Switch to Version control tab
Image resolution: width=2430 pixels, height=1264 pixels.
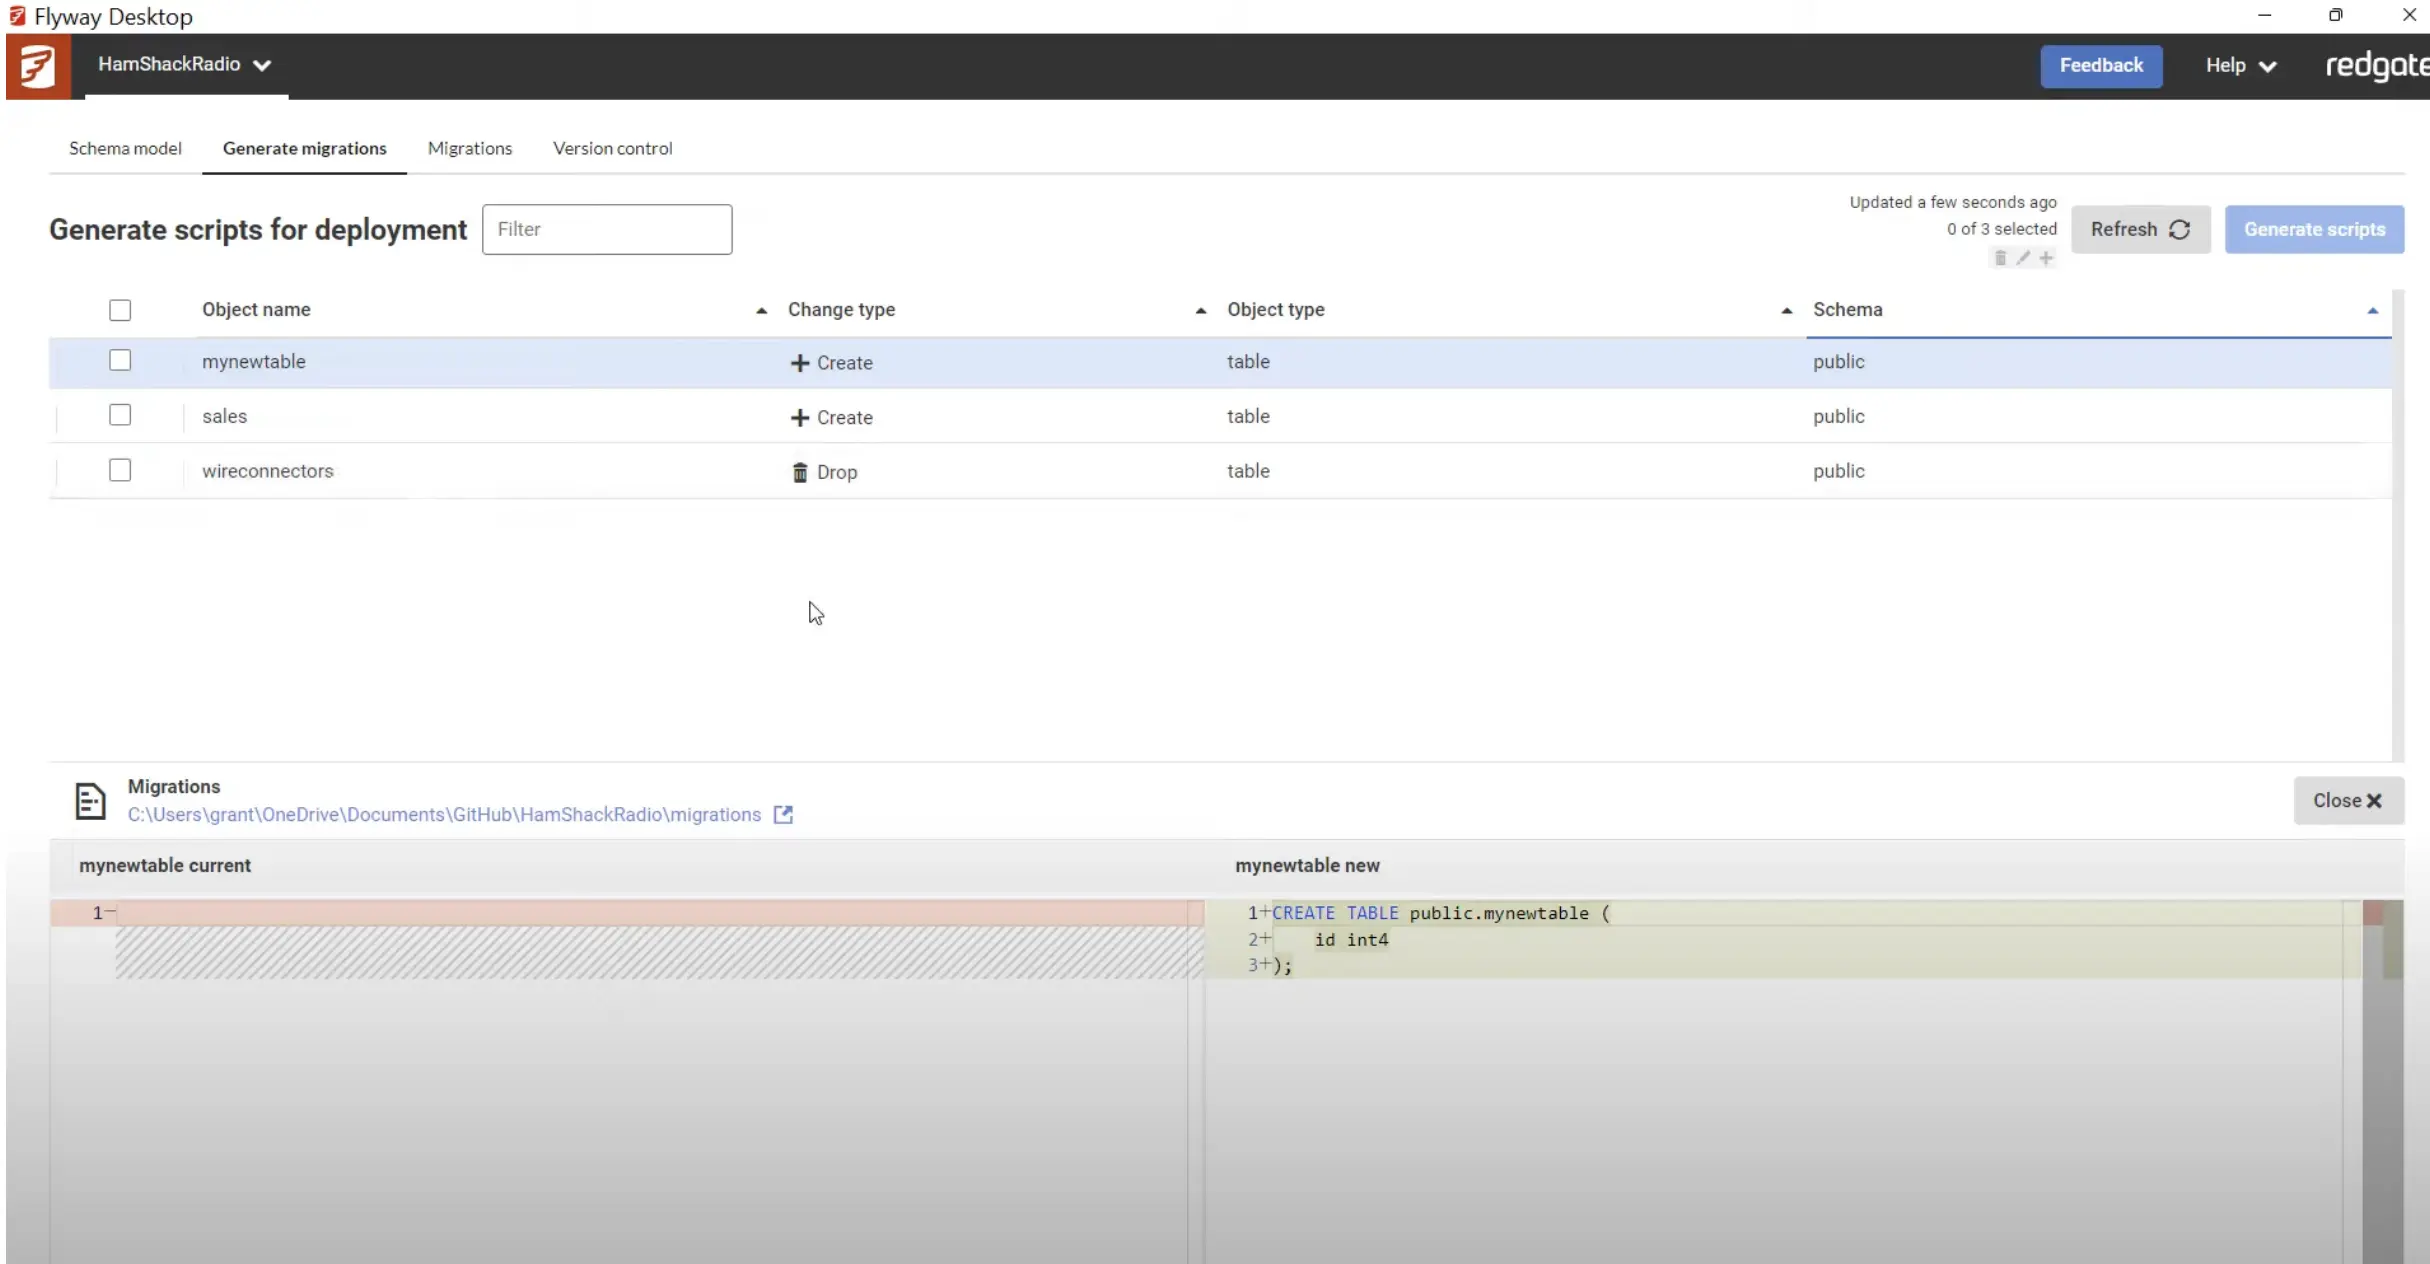(x=612, y=148)
